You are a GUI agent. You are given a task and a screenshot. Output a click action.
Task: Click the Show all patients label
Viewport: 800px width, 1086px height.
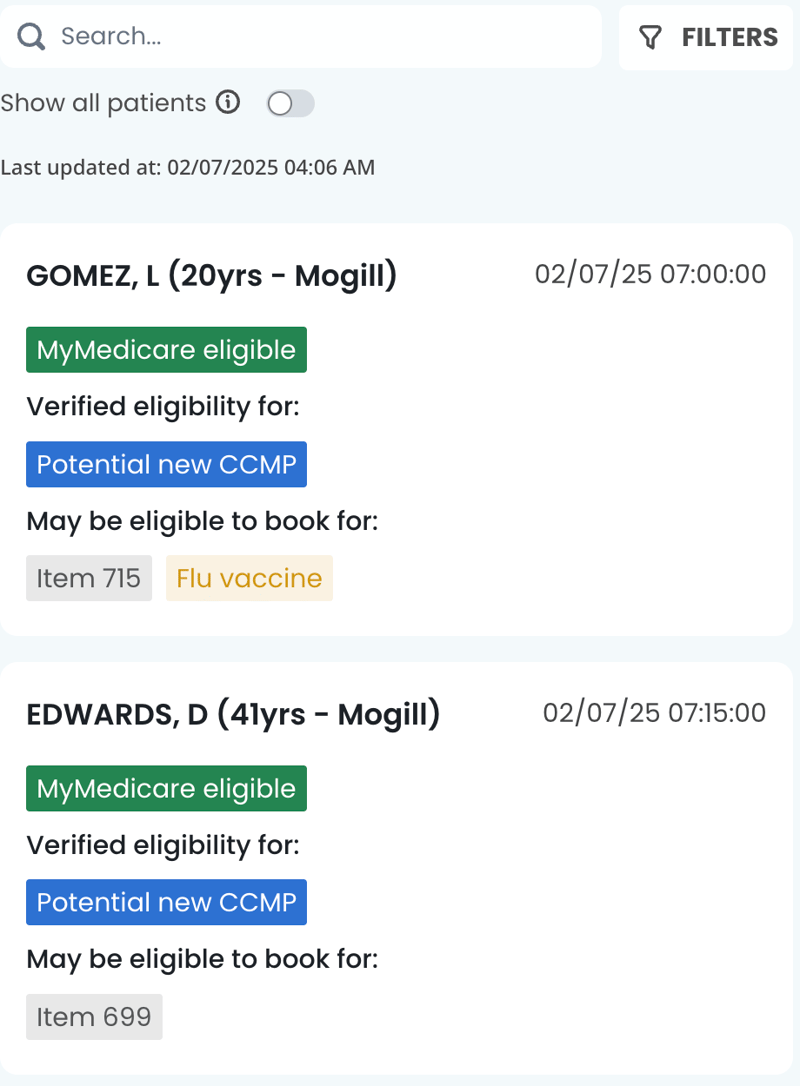[103, 103]
